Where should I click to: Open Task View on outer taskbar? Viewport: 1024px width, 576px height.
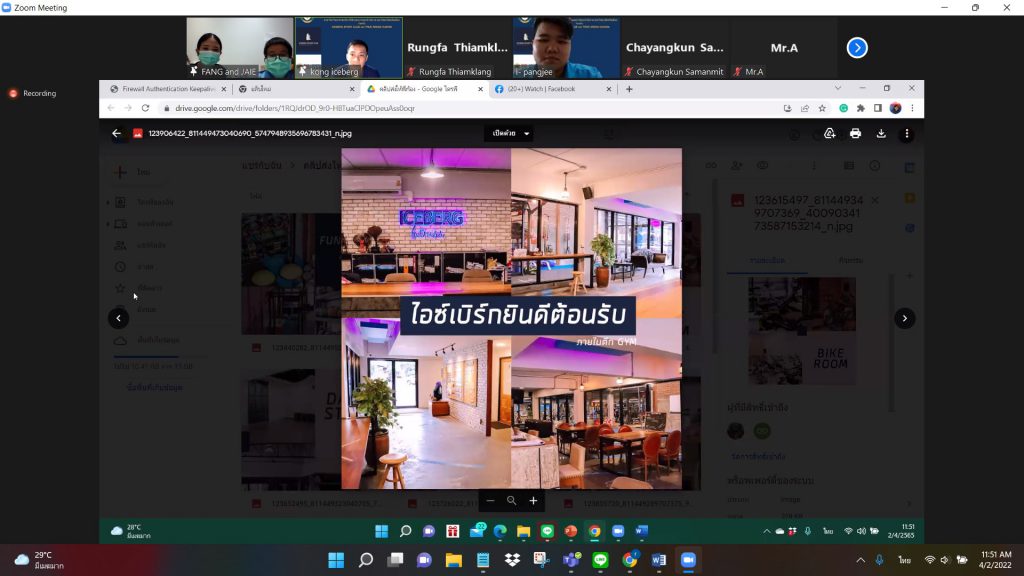coord(395,560)
